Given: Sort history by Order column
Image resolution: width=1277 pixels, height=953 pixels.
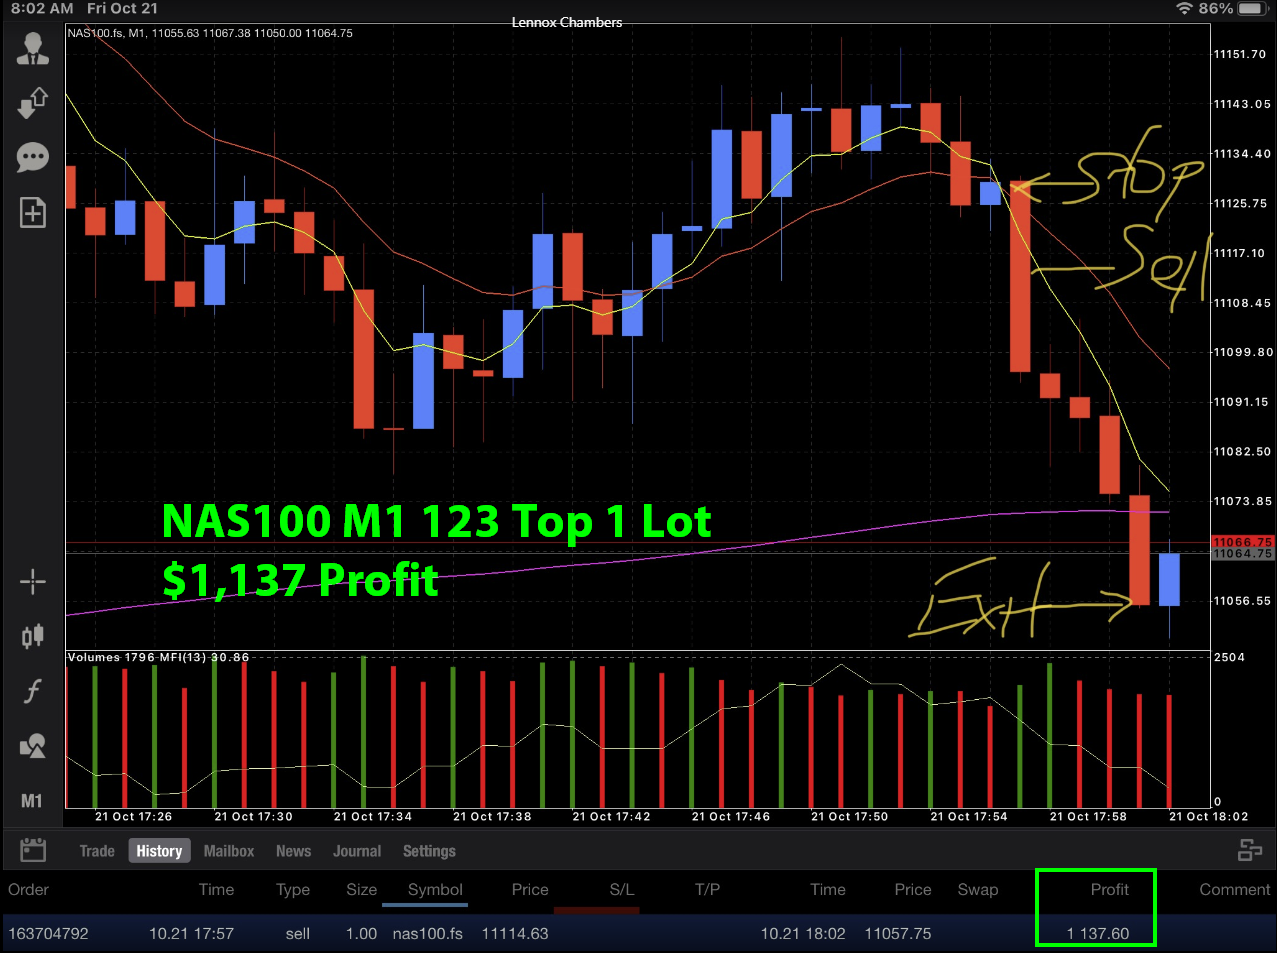Looking at the screenshot, I should [x=29, y=889].
